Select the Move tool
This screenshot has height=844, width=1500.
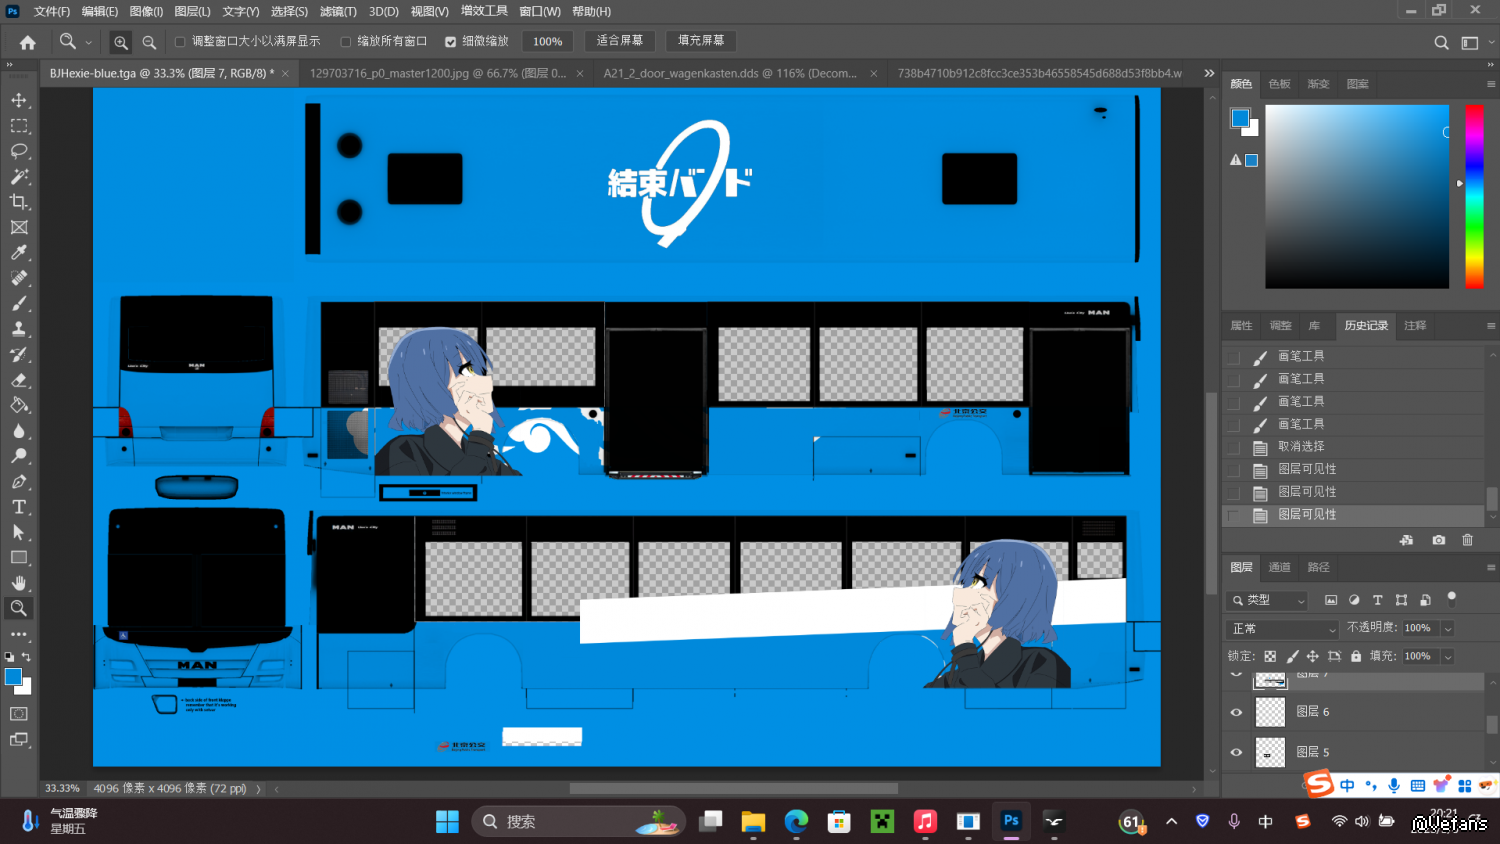19,100
